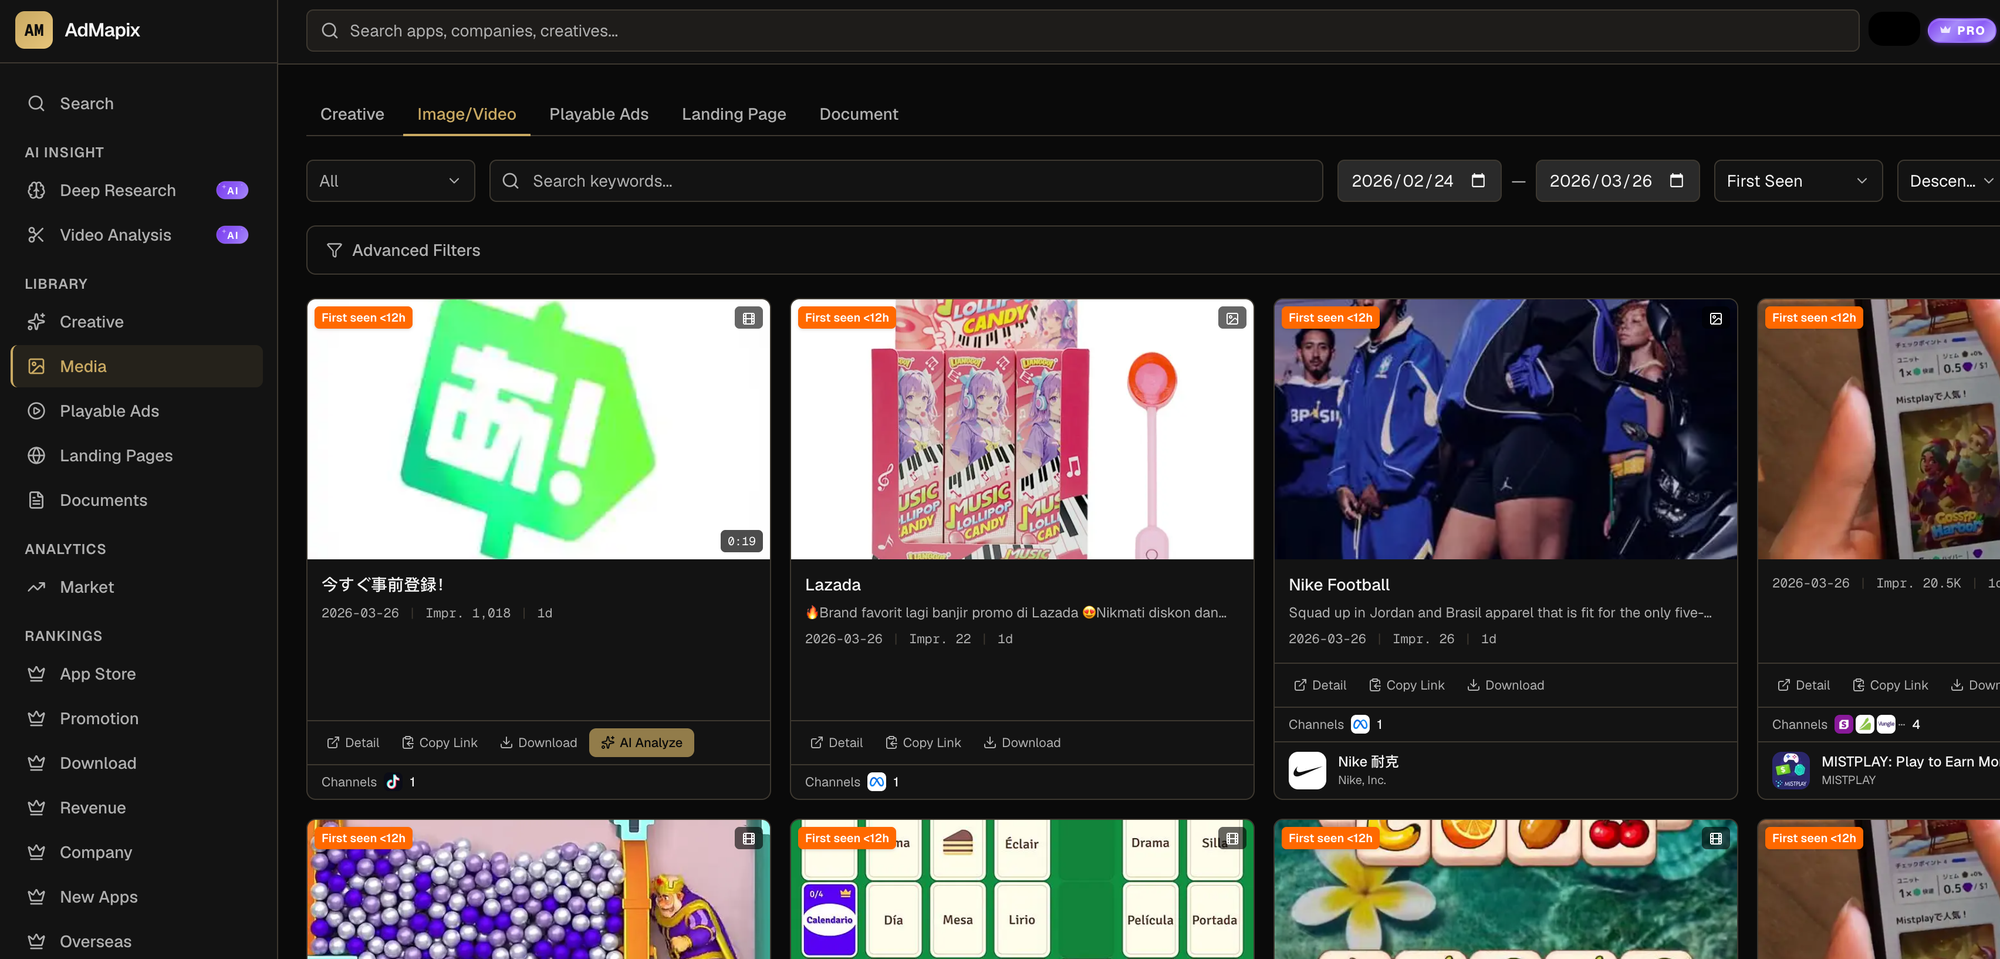
Task: Open the First Seen sort dropdown
Action: (1798, 180)
